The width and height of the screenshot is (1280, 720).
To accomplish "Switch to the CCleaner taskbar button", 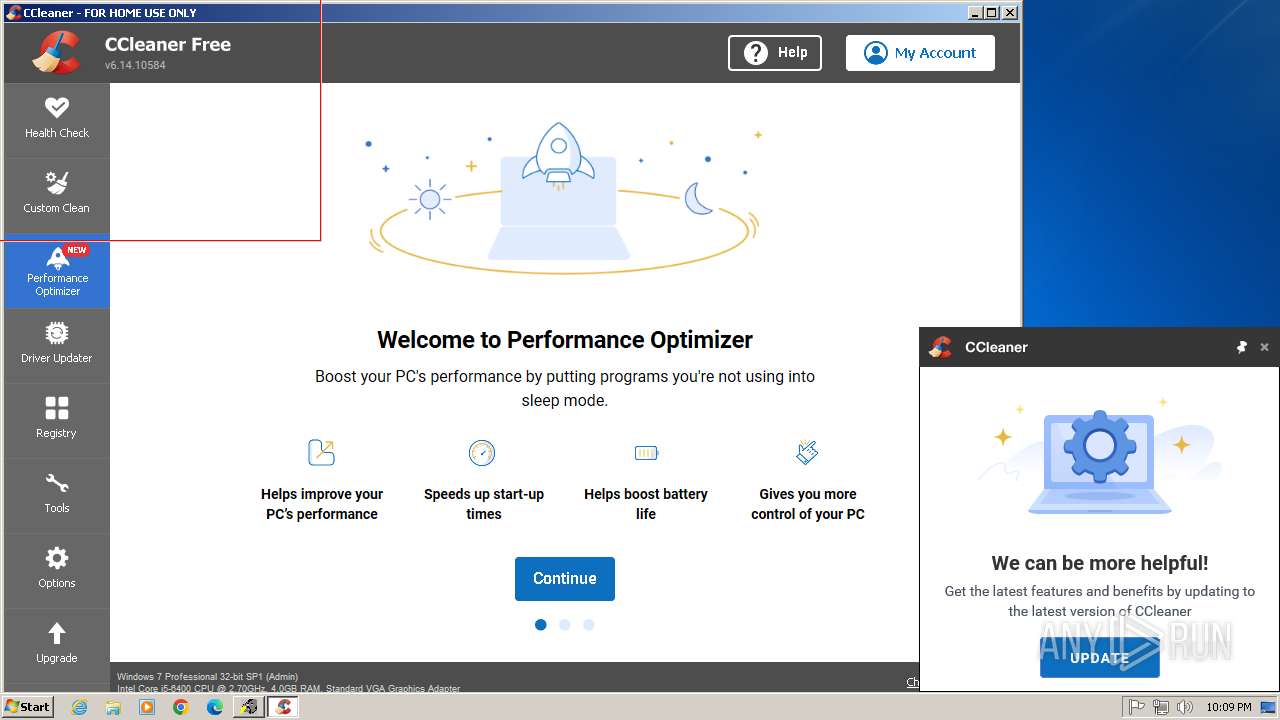I will click(x=283, y=707).
